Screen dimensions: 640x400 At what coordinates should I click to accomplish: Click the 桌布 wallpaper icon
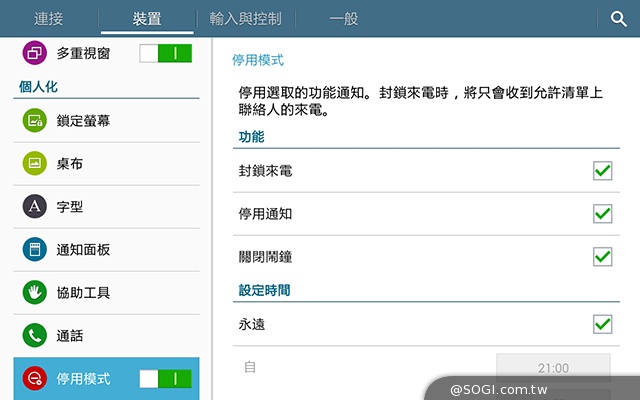tap(34, 163)
